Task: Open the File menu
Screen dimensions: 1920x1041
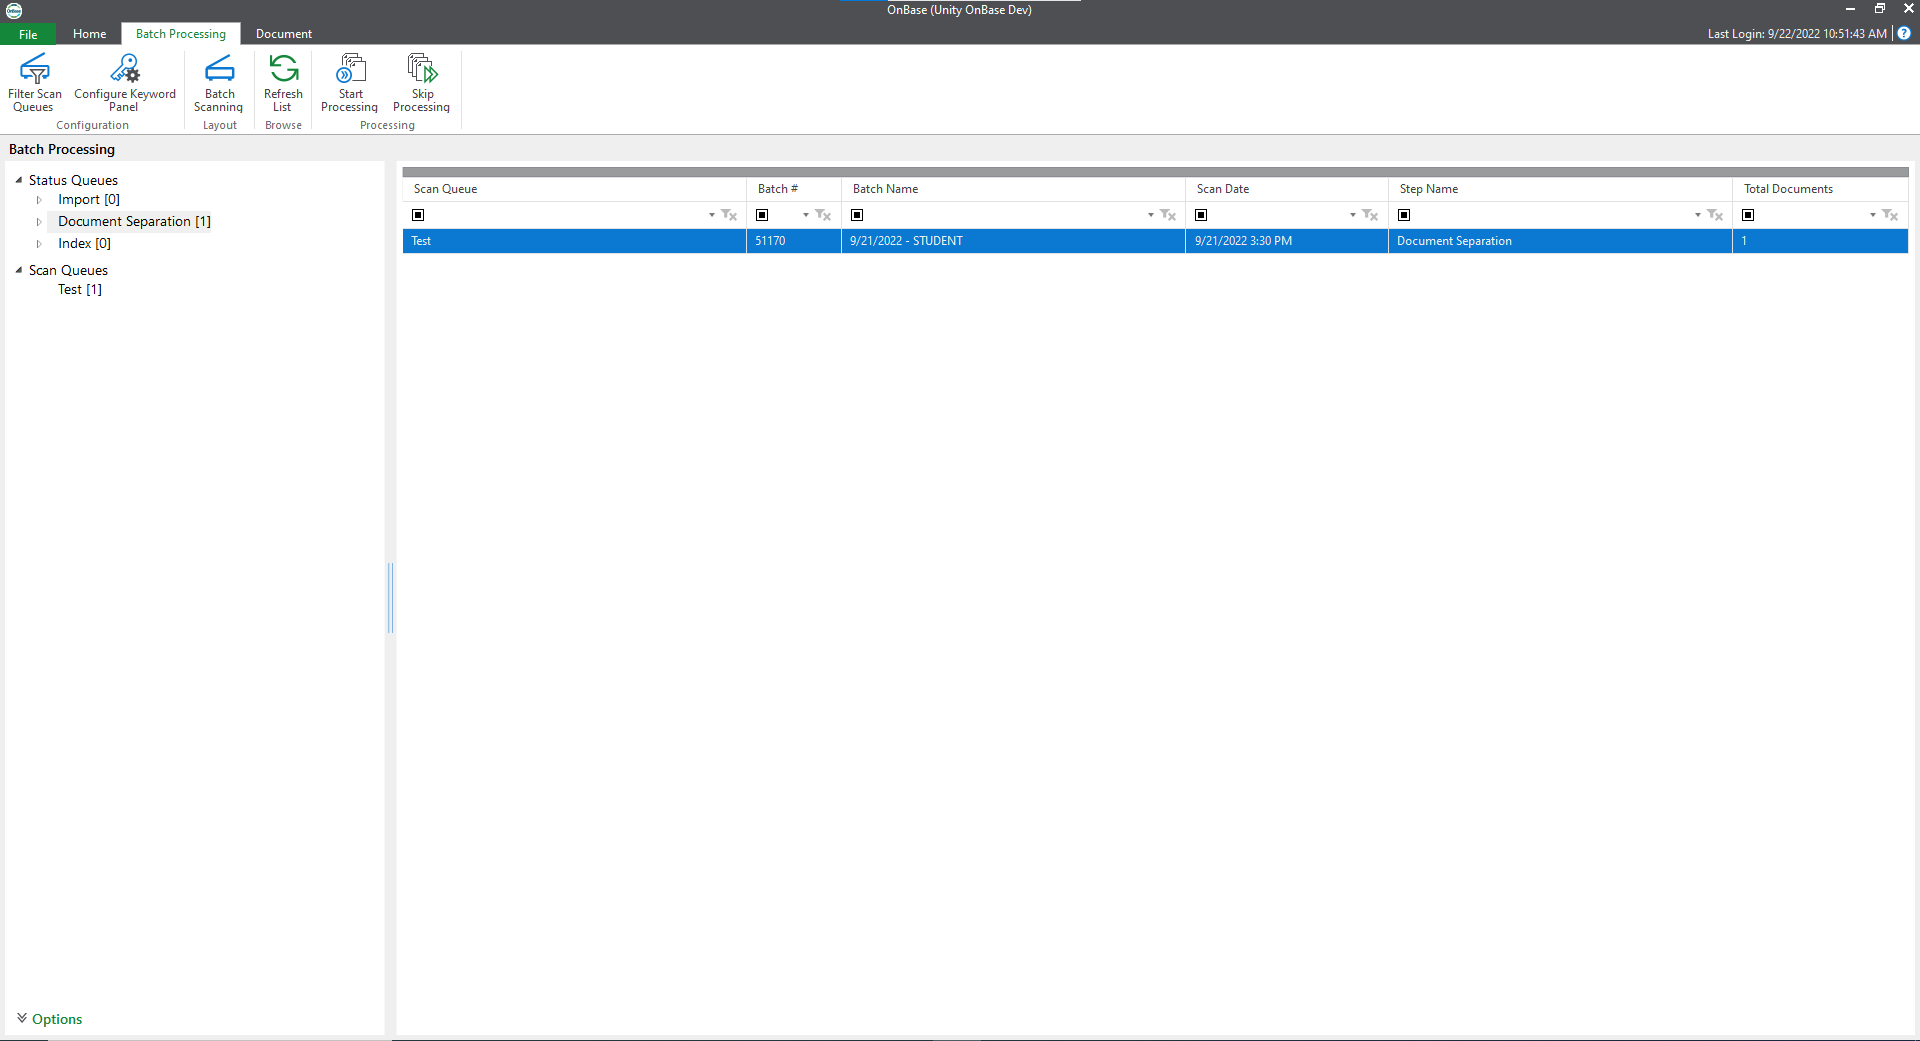Action: tap(28, 33)
